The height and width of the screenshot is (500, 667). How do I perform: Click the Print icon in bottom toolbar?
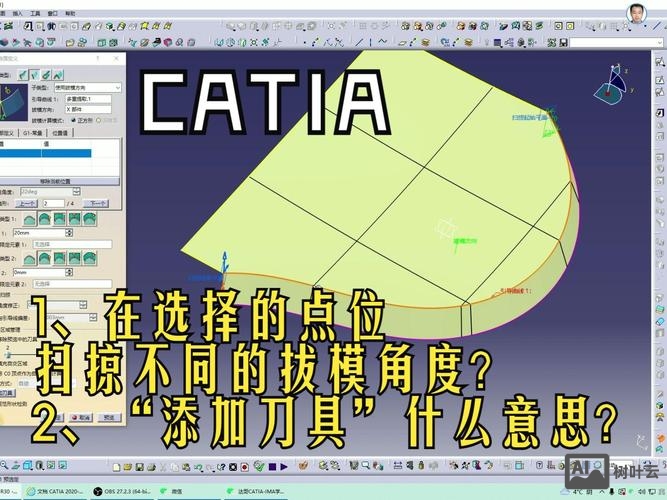(151, 467)
